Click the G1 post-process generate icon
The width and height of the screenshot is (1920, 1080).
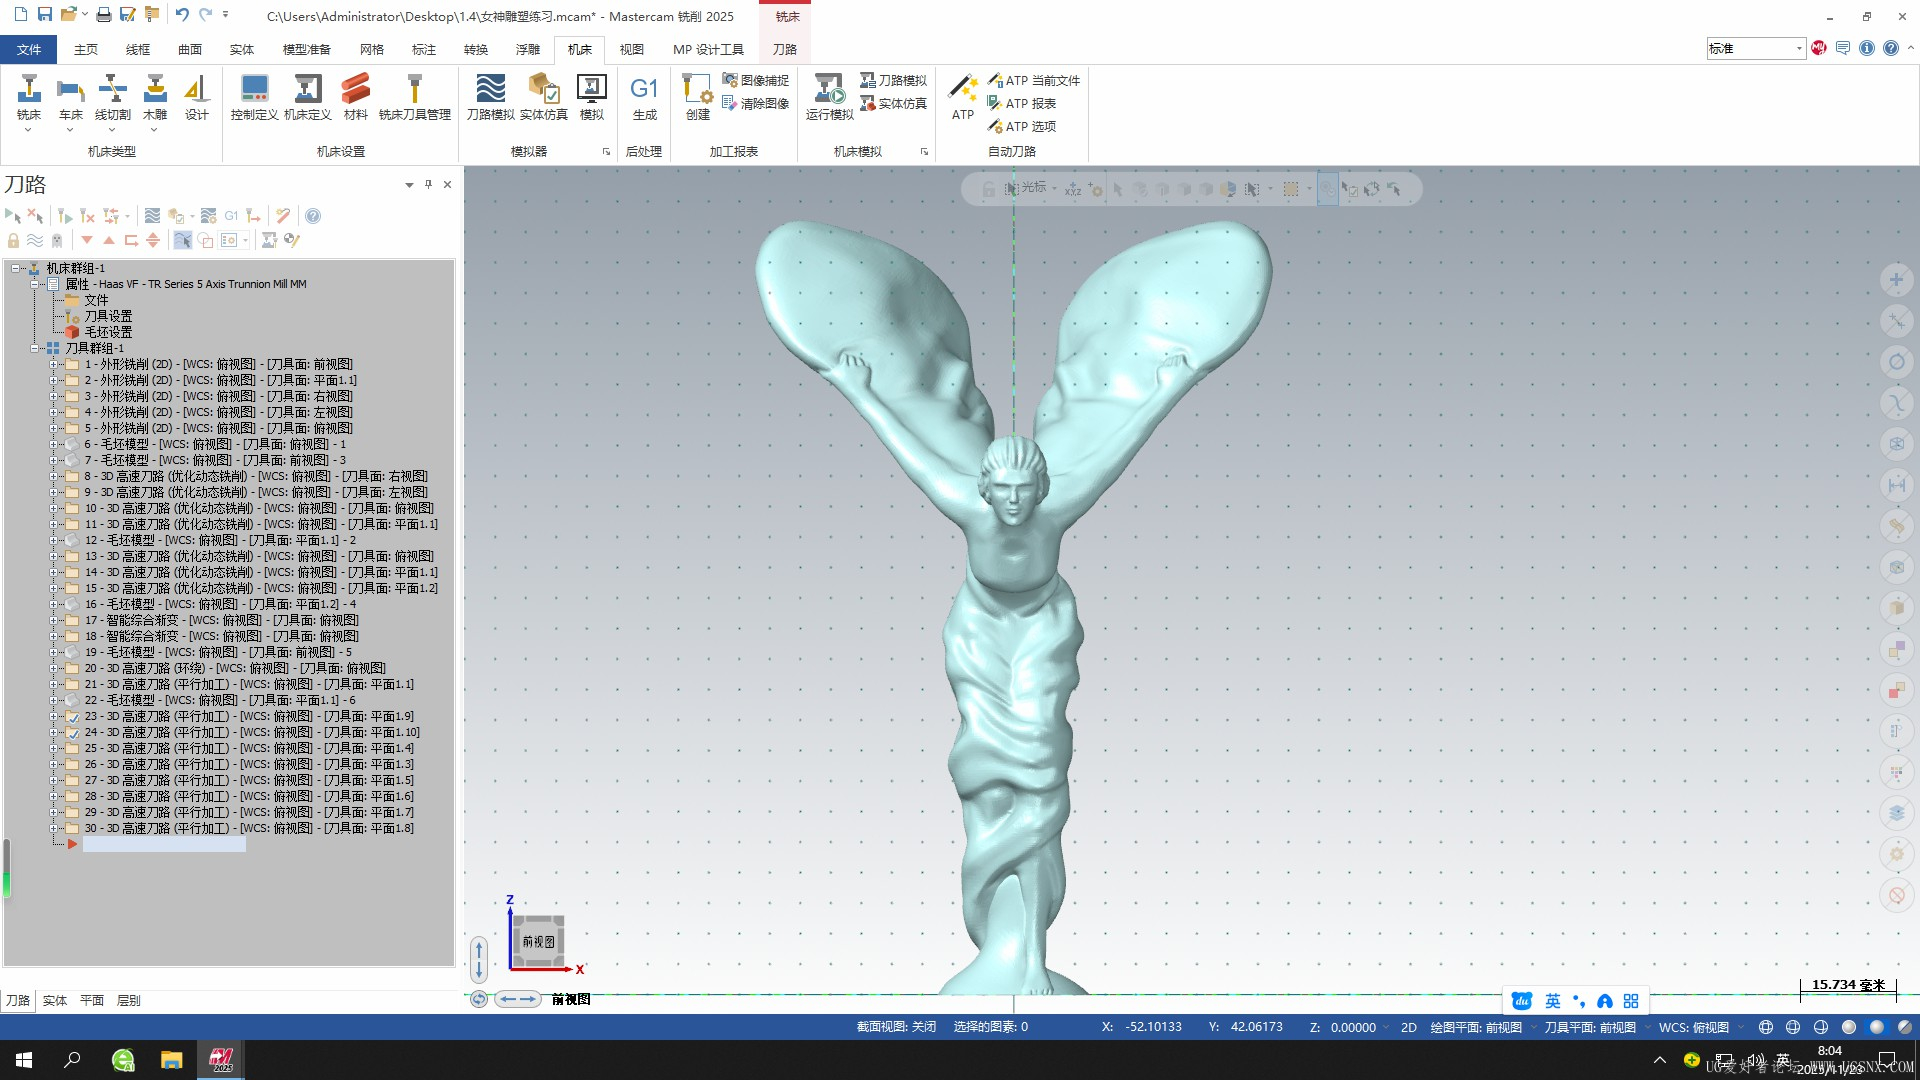coord(644,91)
